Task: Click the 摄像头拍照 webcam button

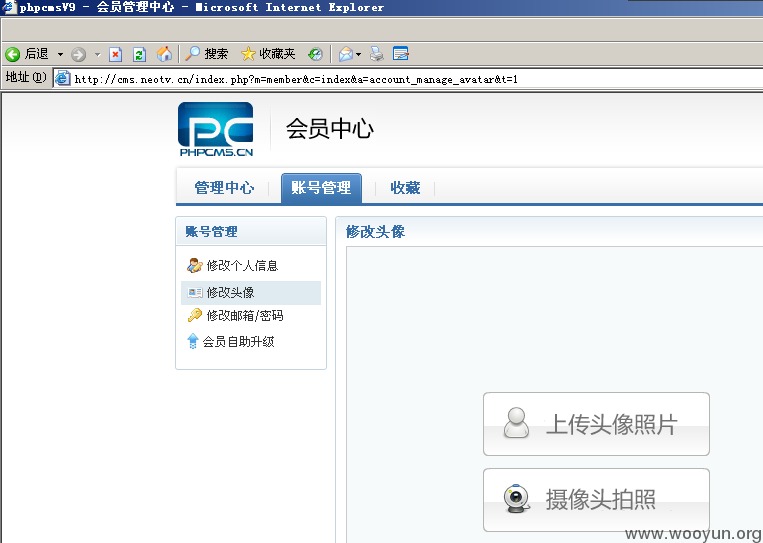Action: click(596, 500)
